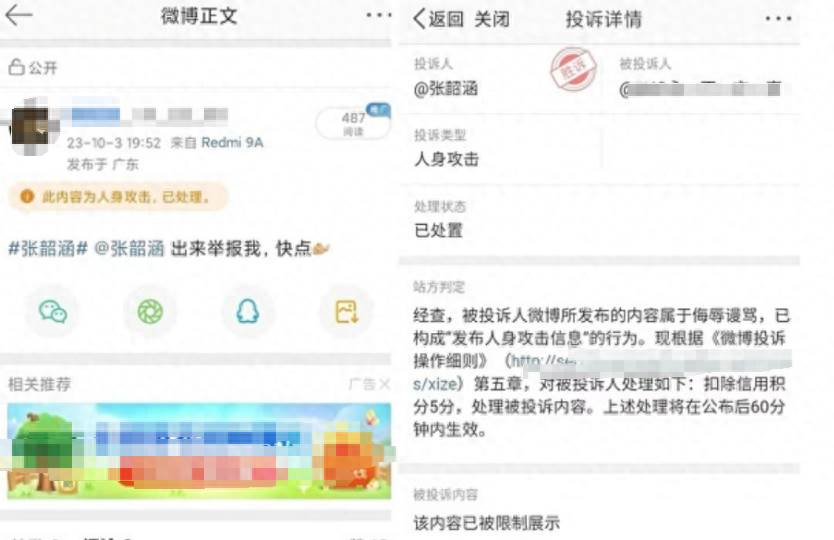Image resolution: width=834 pixels, height=540 pixels.
Task: Tap the poster's avatar thumbnail
Action: point(30,127)
